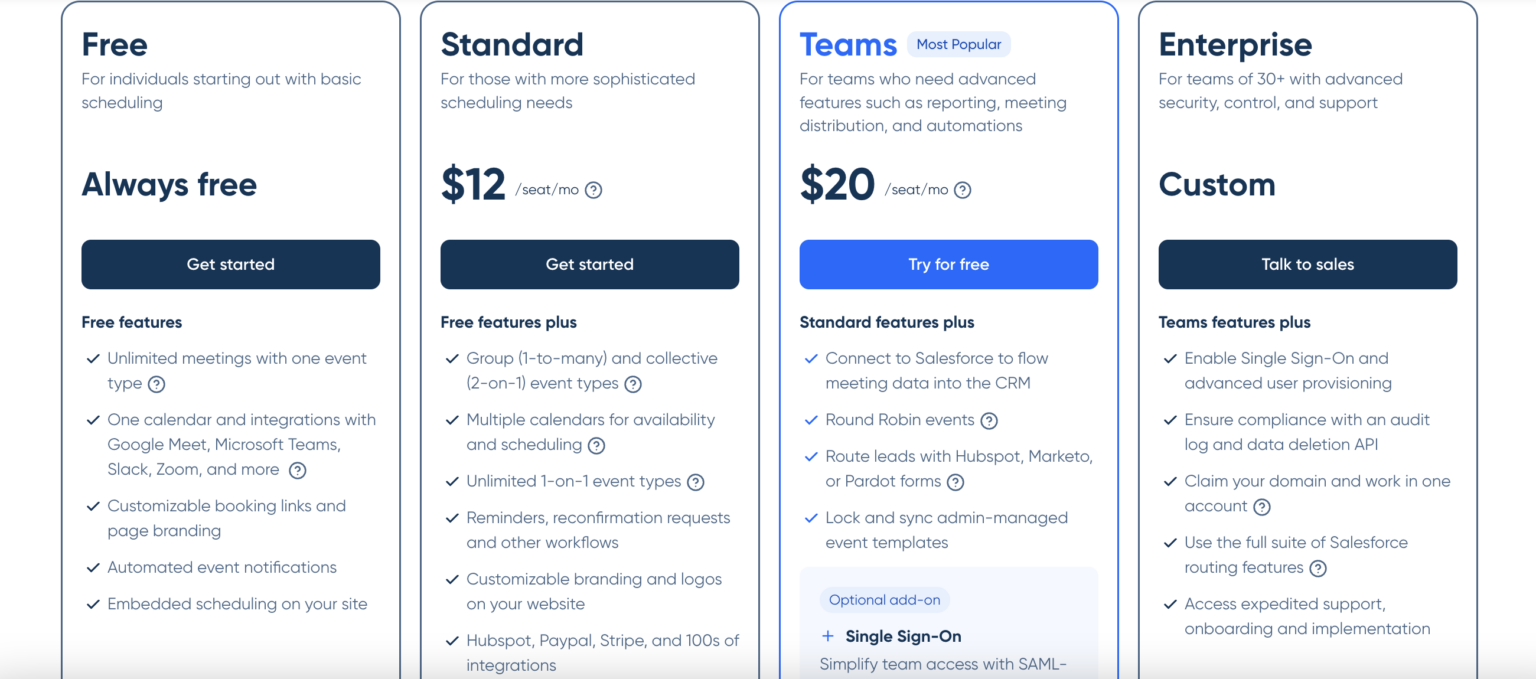Viewport: 1536px width, 679px height.
Task: Select the Enterprise plan heading
Action: coord(1235,45)
